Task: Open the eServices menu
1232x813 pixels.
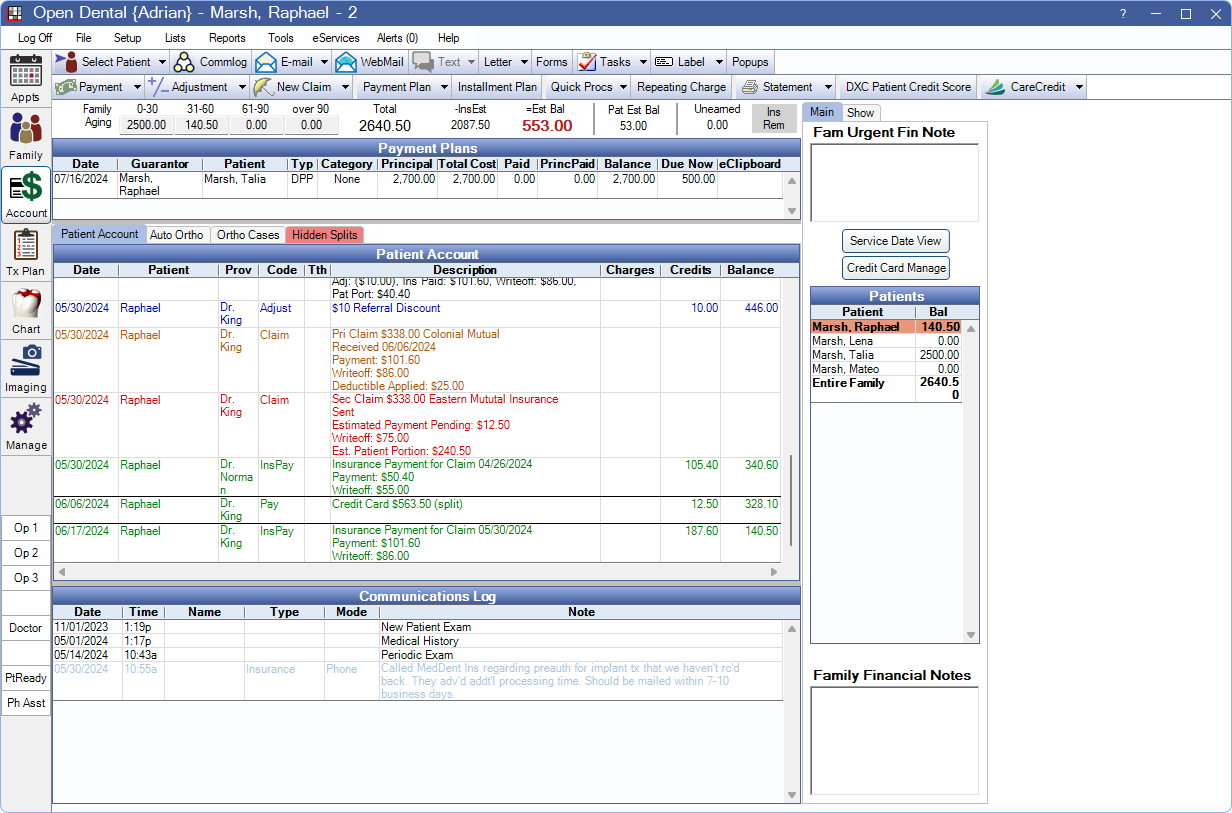Action: click(x=335, y=37)
